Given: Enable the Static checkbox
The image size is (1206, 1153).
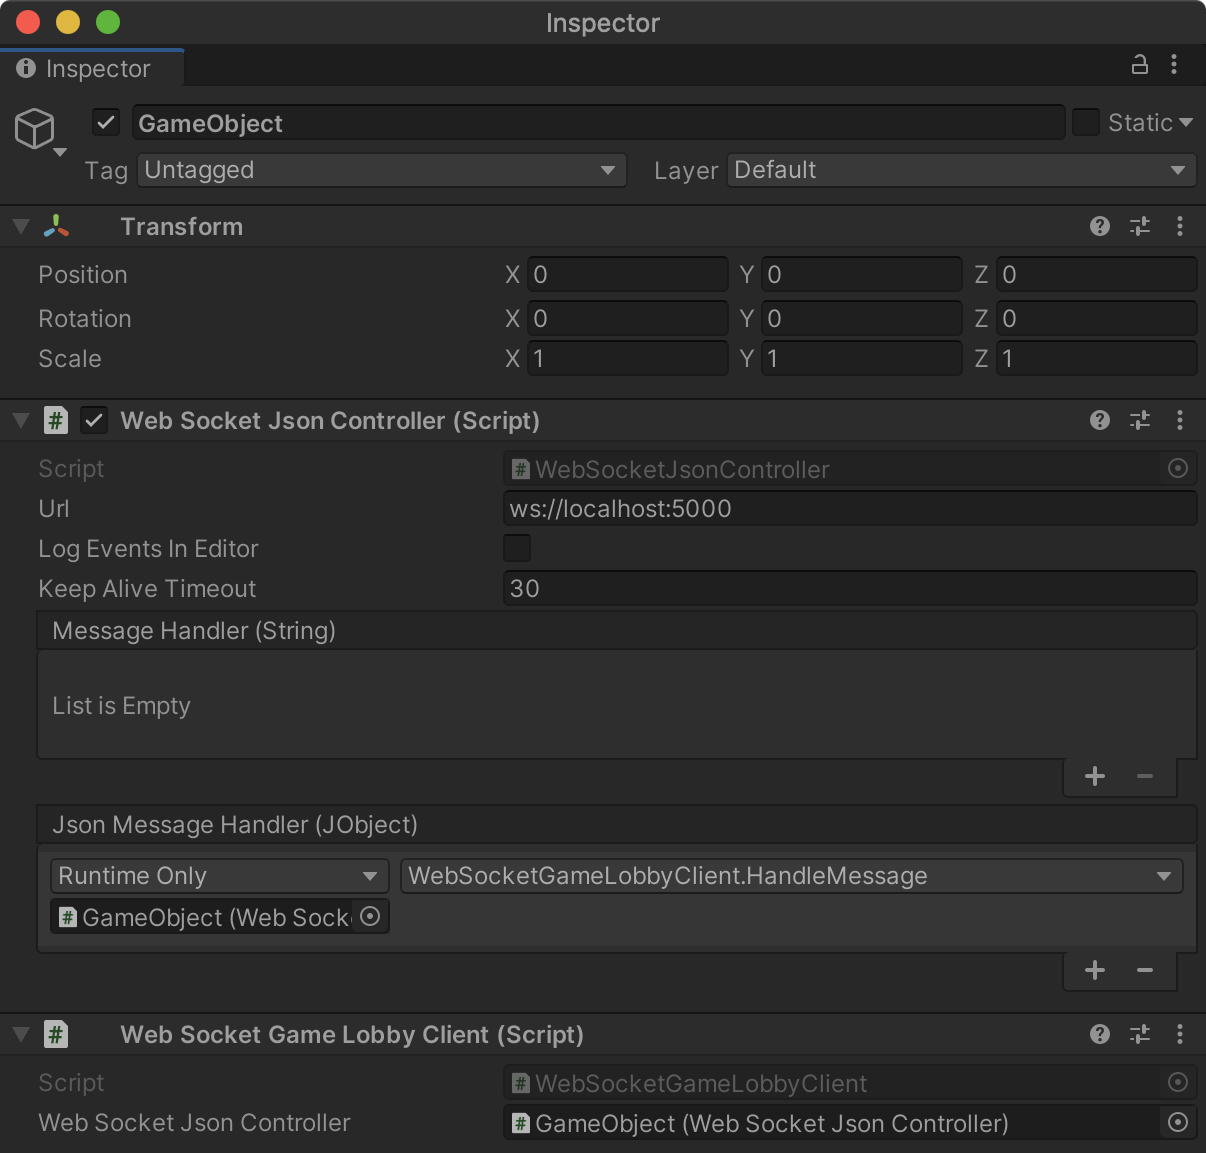Looking at the screenshot, I should click(x=1086, y=122).
